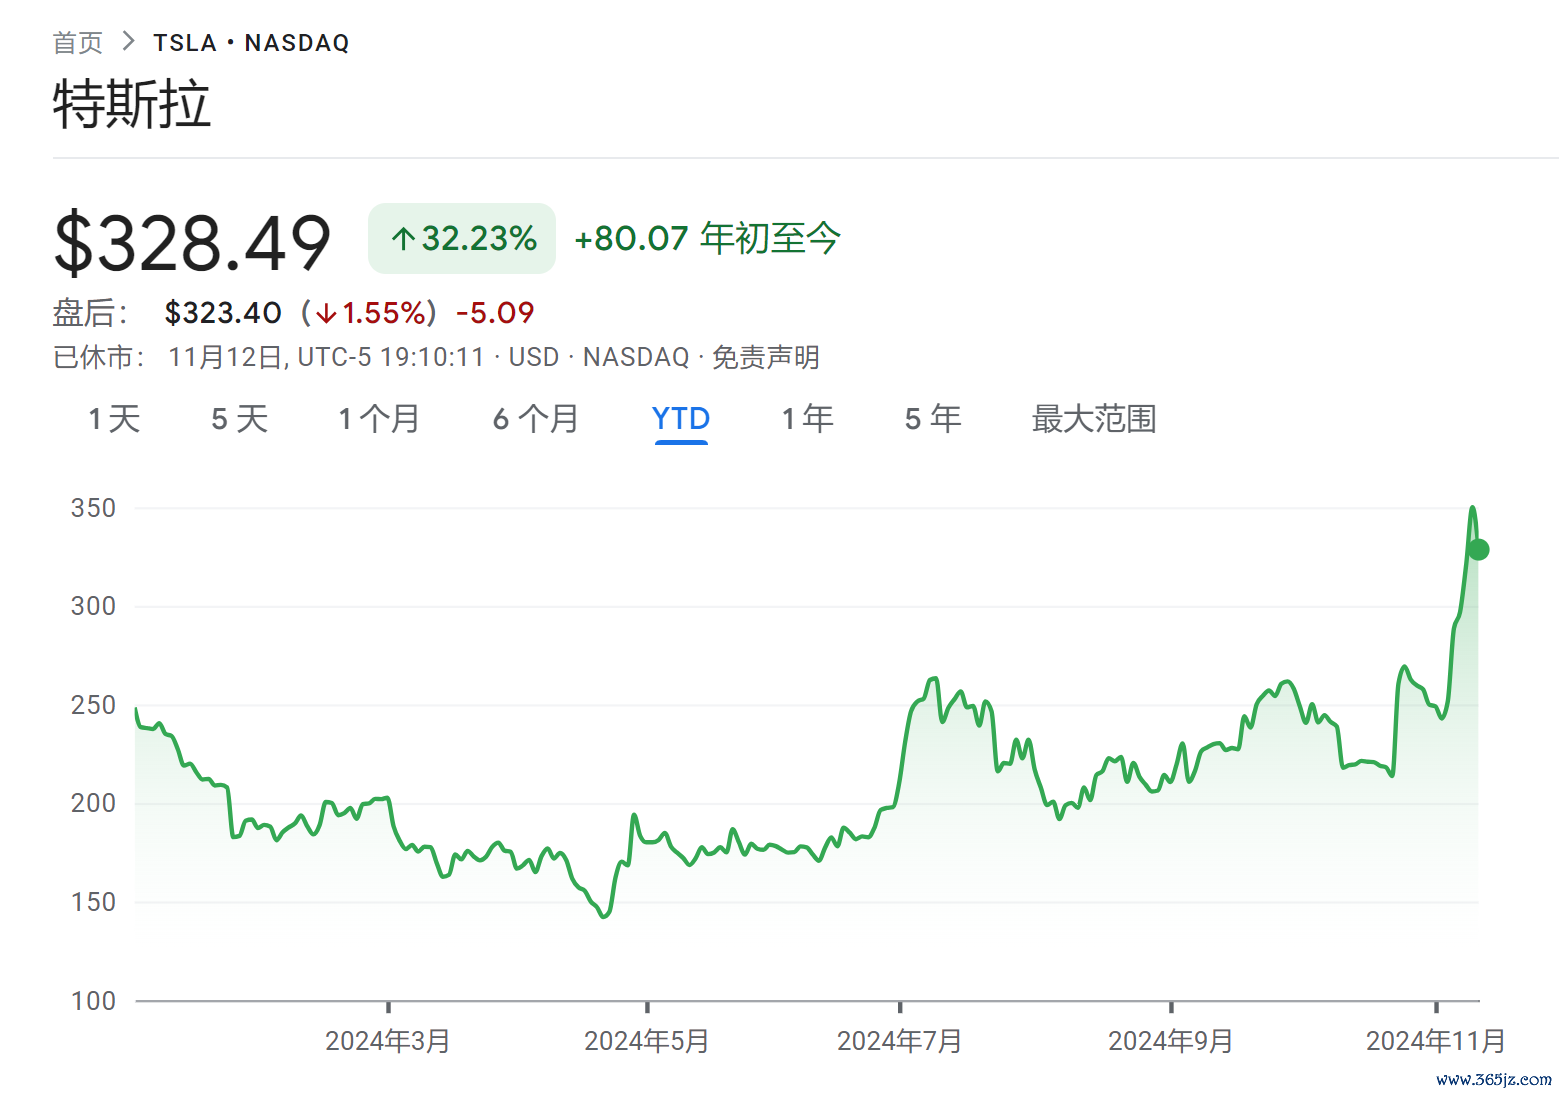The image size is (1559, 1095).
Task: Click the green end-point dot on the chart
Action: click(x=1478, y=550)
